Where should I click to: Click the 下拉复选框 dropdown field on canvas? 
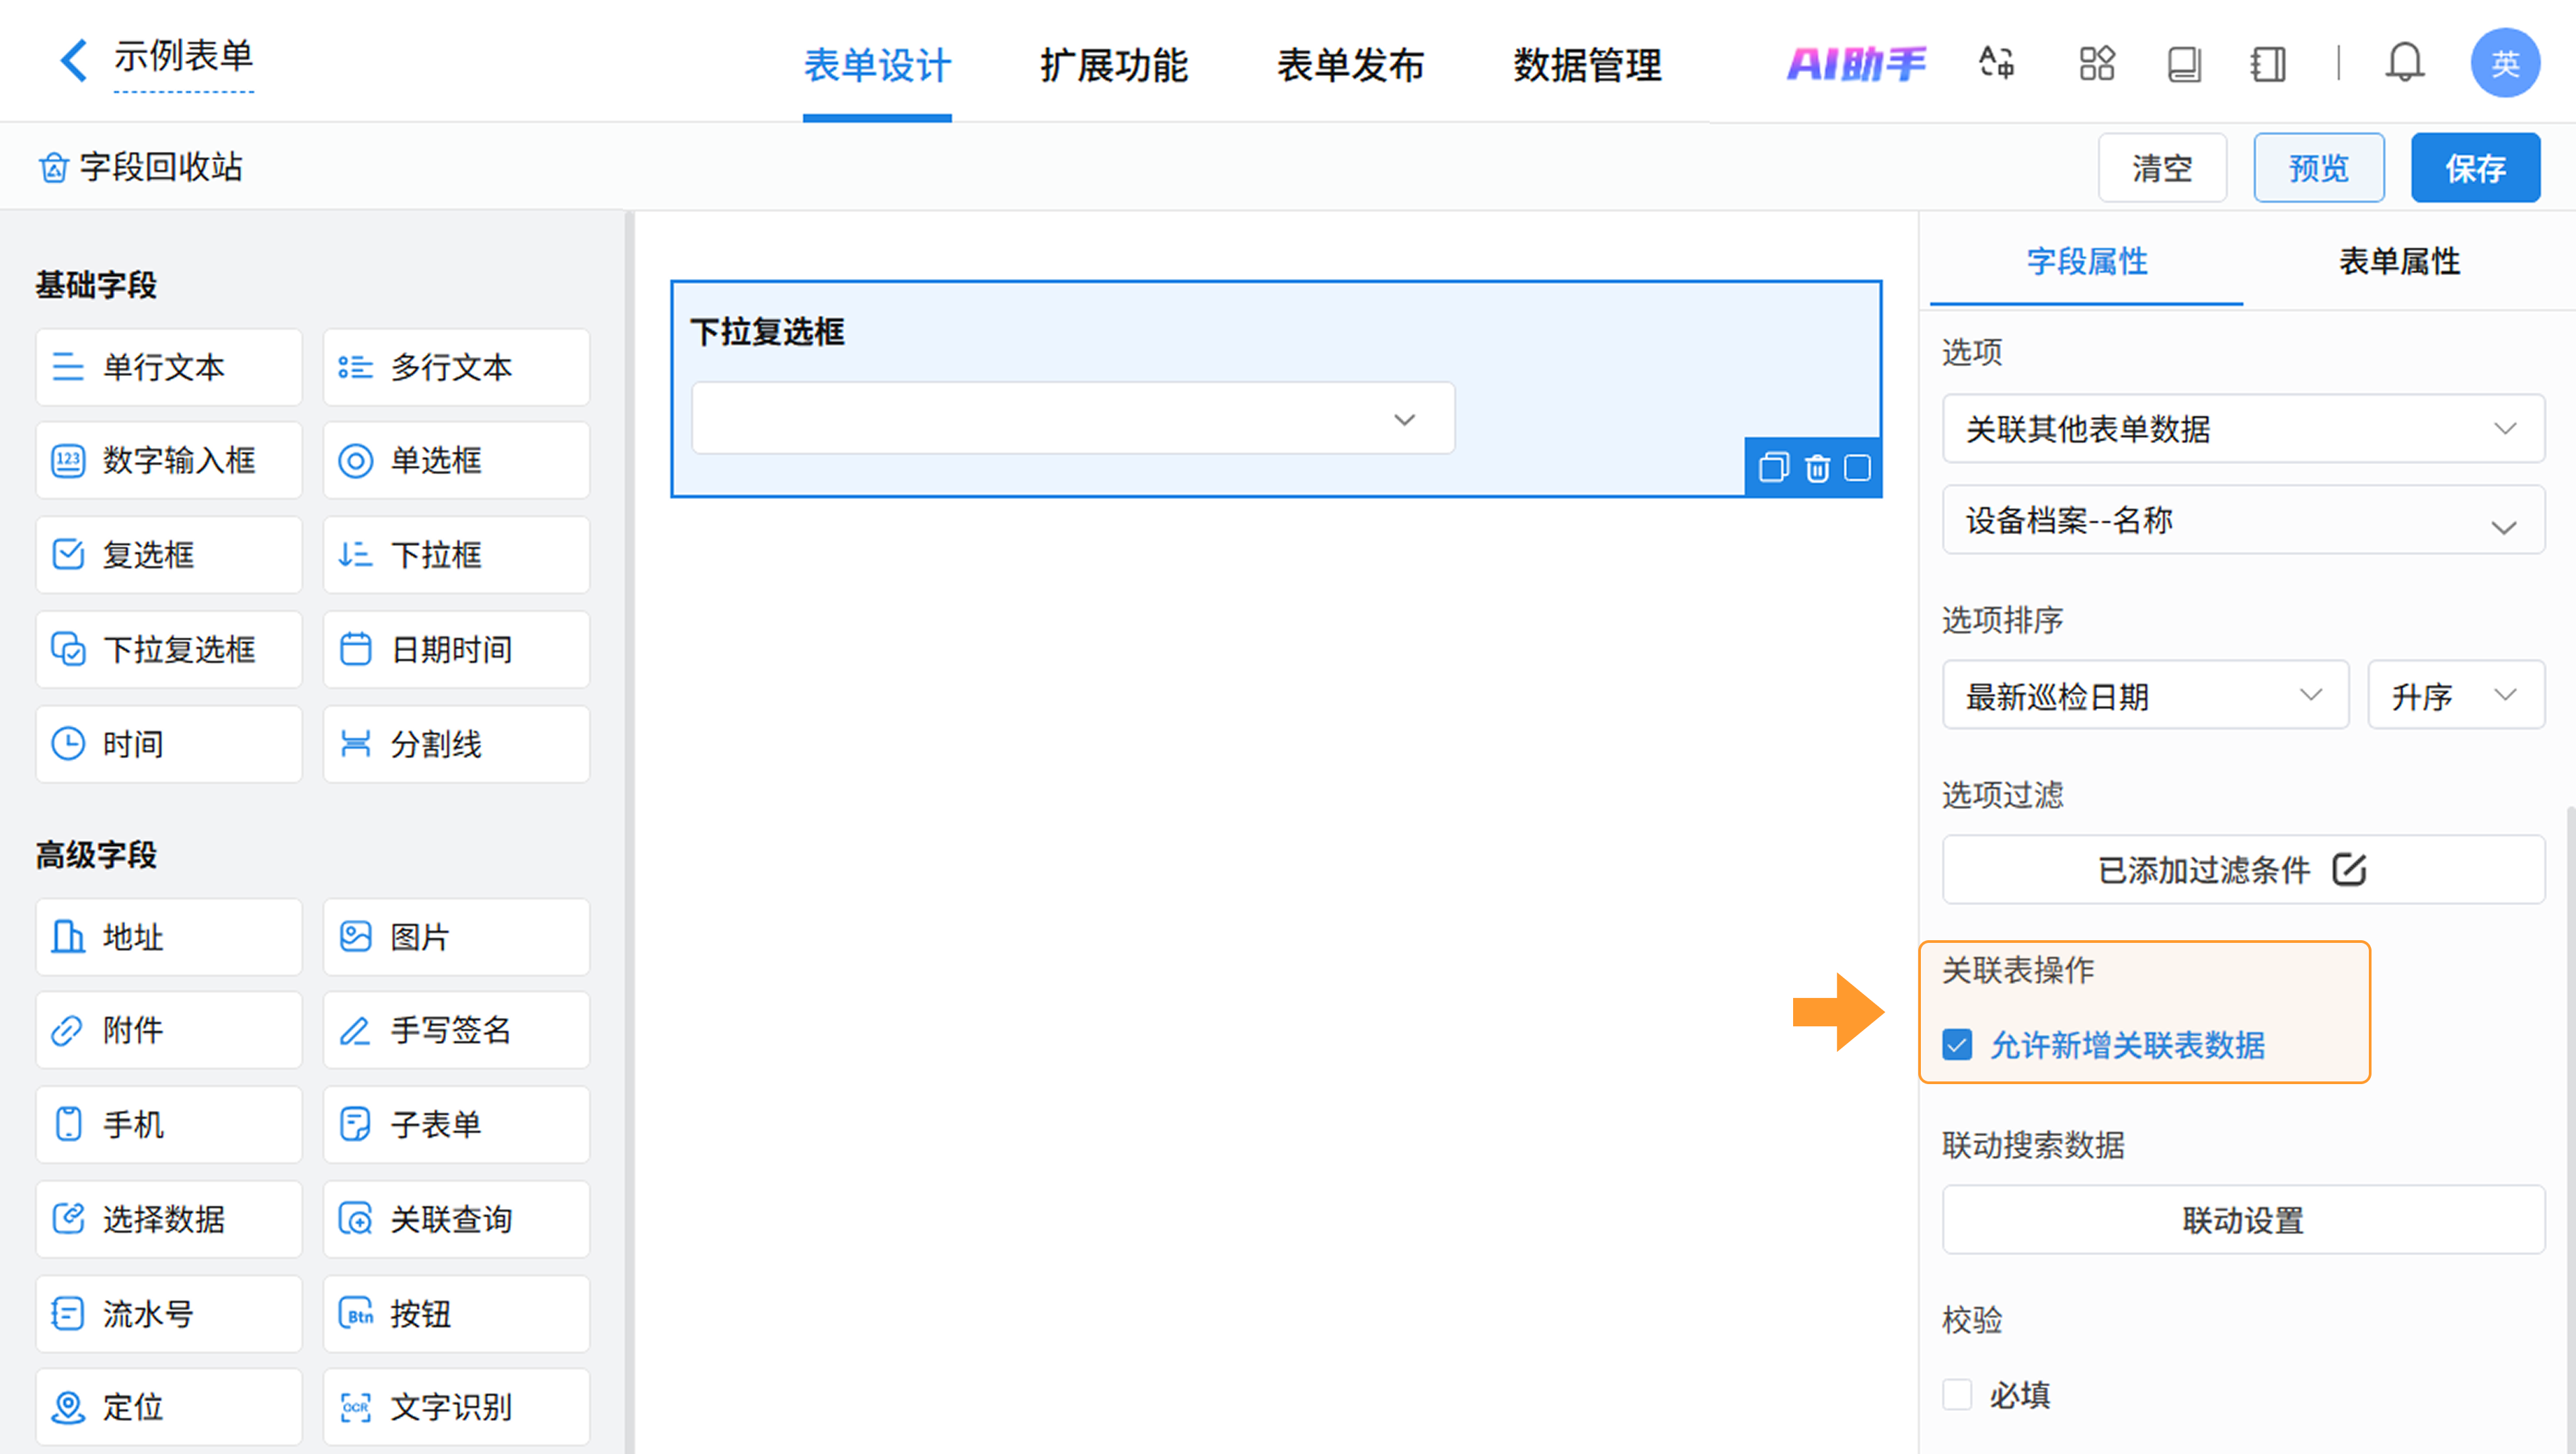point(1072,419)
